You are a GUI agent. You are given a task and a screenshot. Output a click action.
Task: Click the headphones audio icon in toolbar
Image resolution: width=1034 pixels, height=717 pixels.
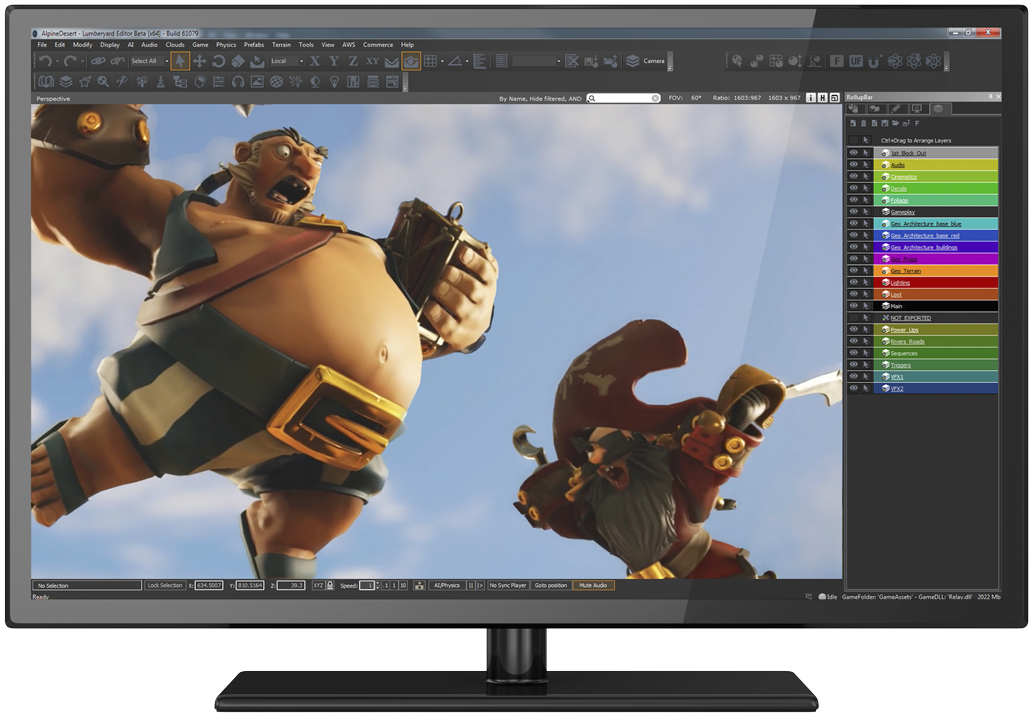pyautogui.click(x=238, y=82)
